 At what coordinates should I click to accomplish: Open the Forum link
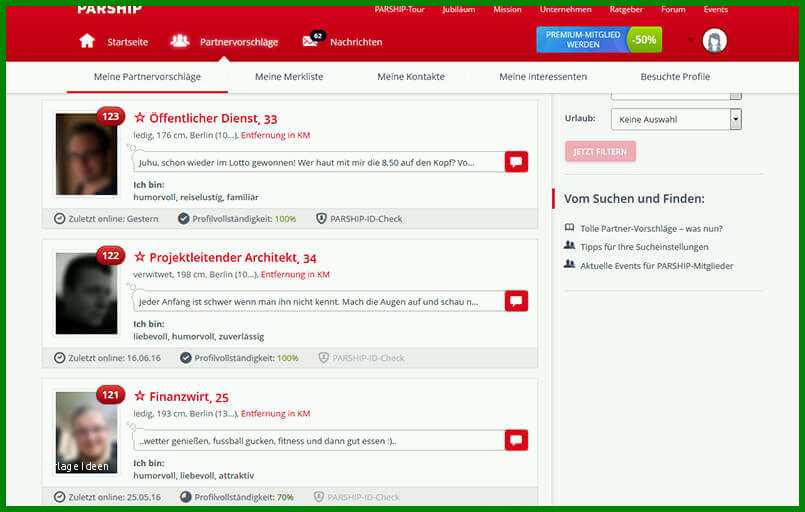(x=673, y=9)
